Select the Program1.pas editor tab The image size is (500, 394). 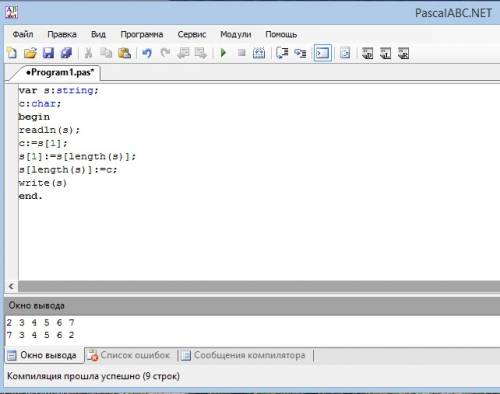(60, 72)
